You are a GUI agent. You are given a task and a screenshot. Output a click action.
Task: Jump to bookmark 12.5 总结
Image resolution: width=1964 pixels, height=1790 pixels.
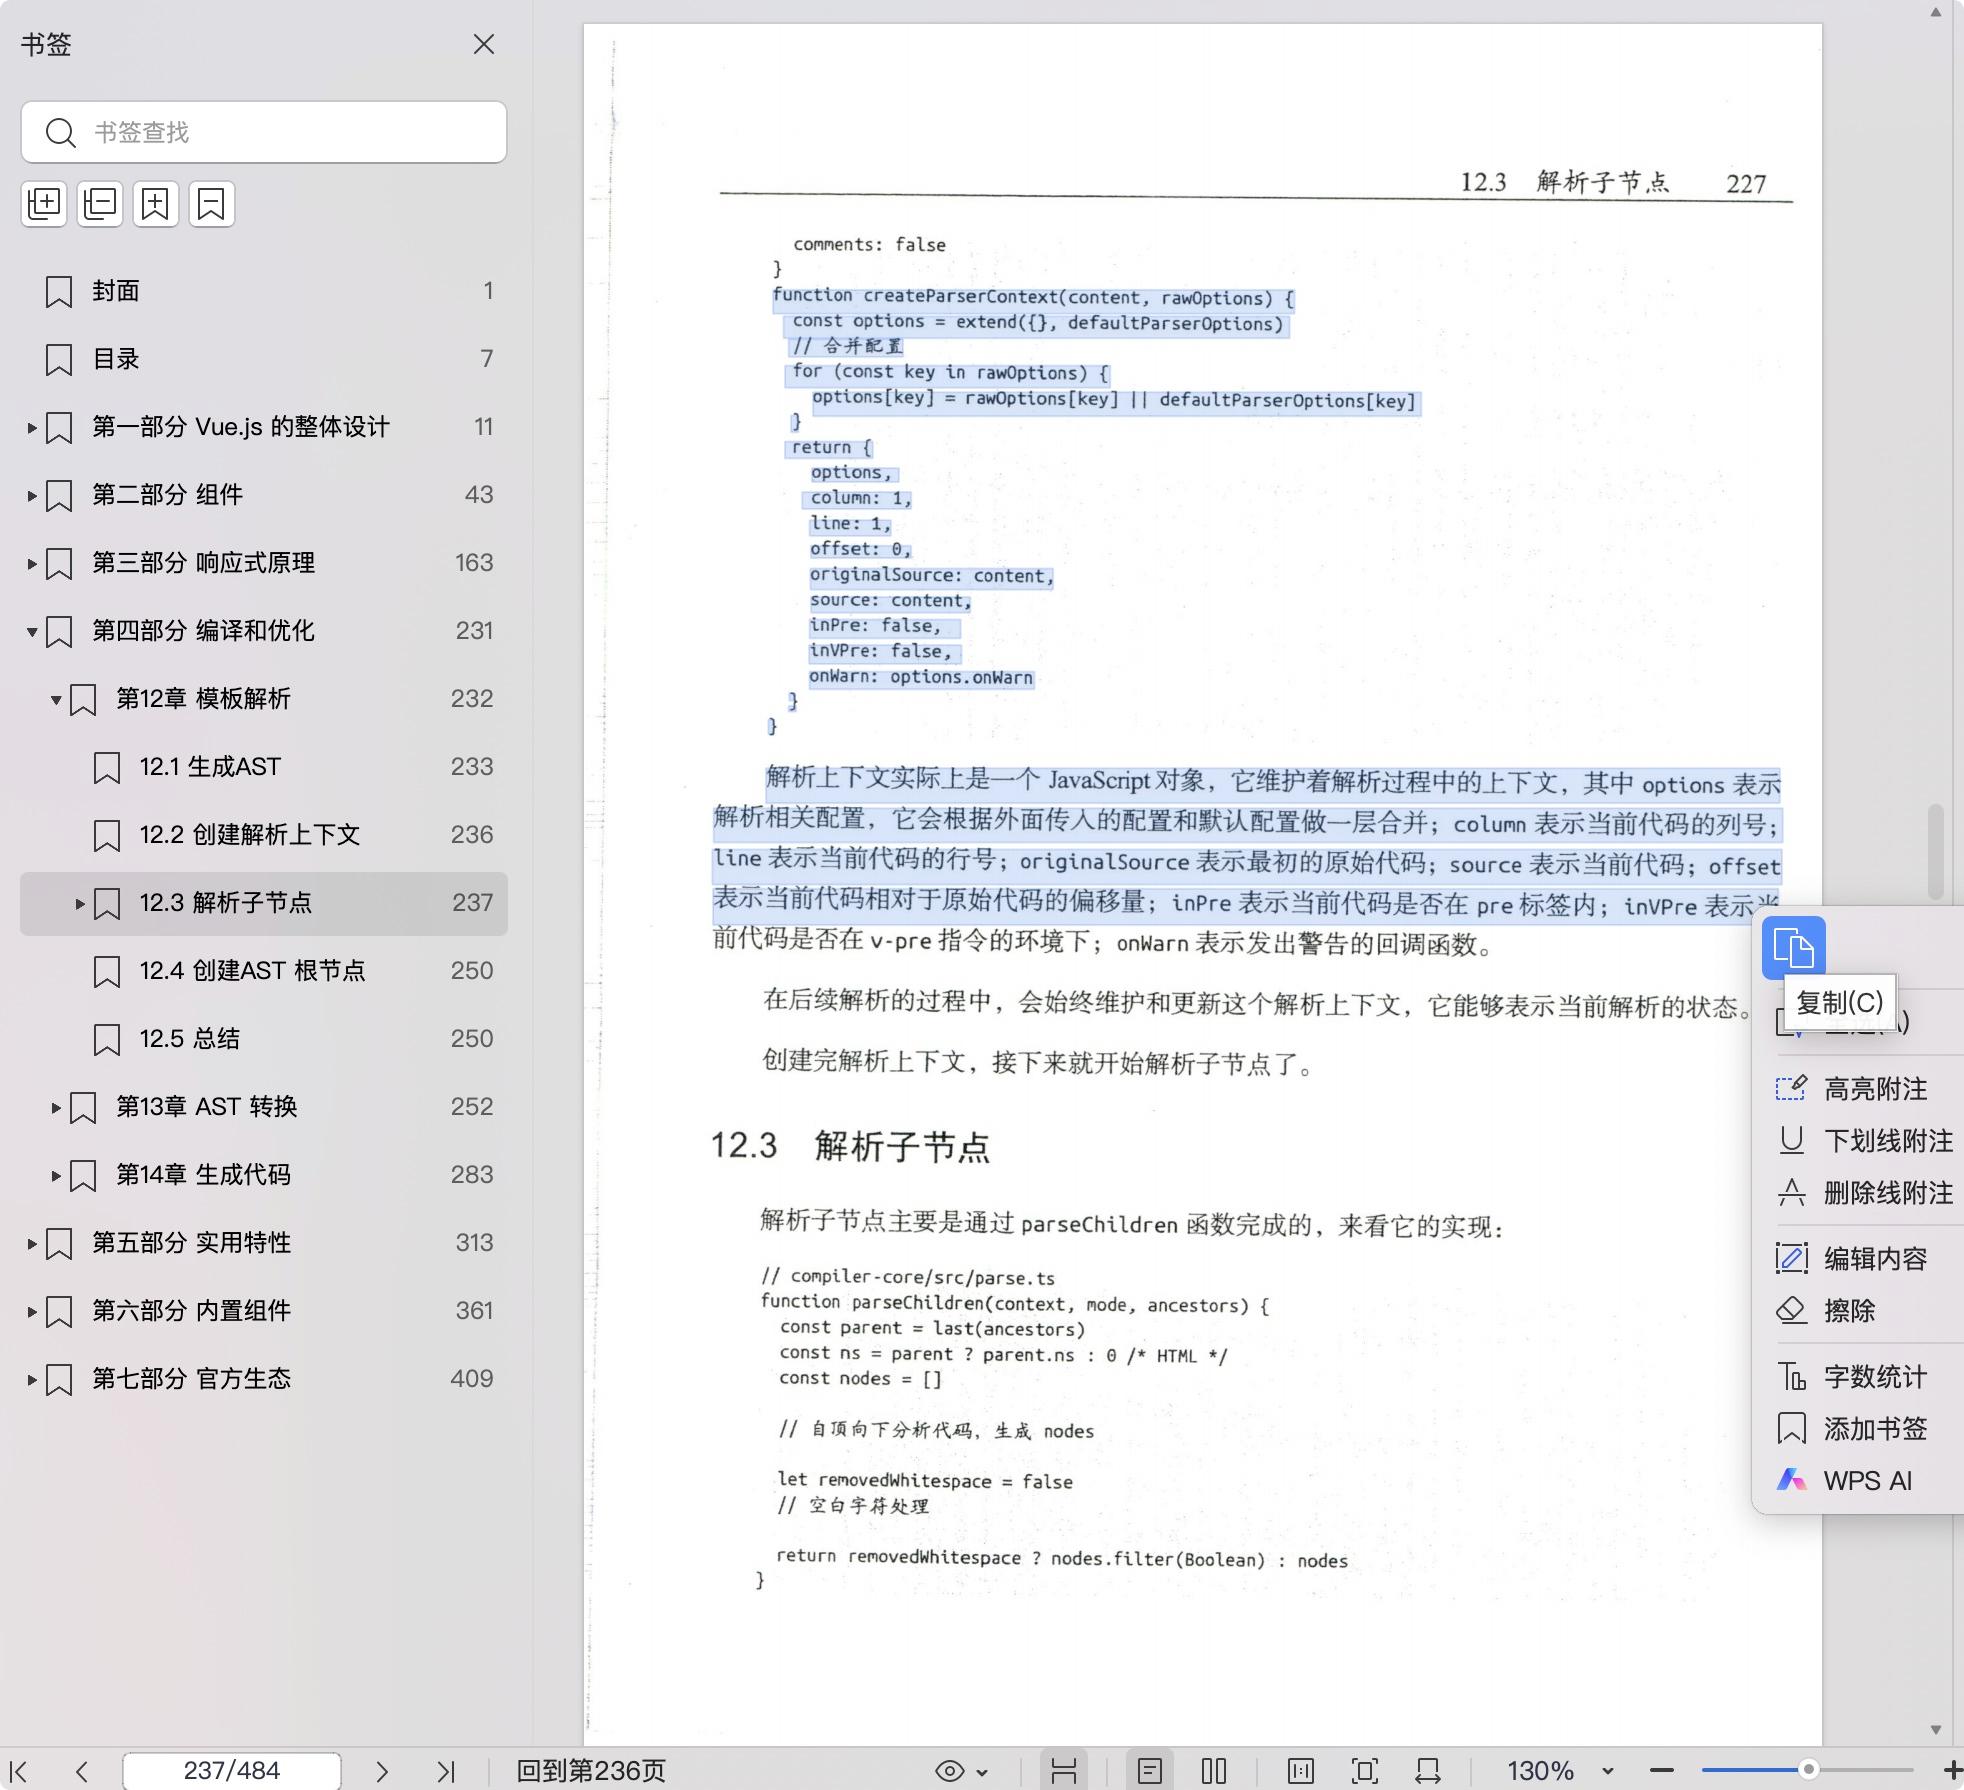pos(264,1039)
